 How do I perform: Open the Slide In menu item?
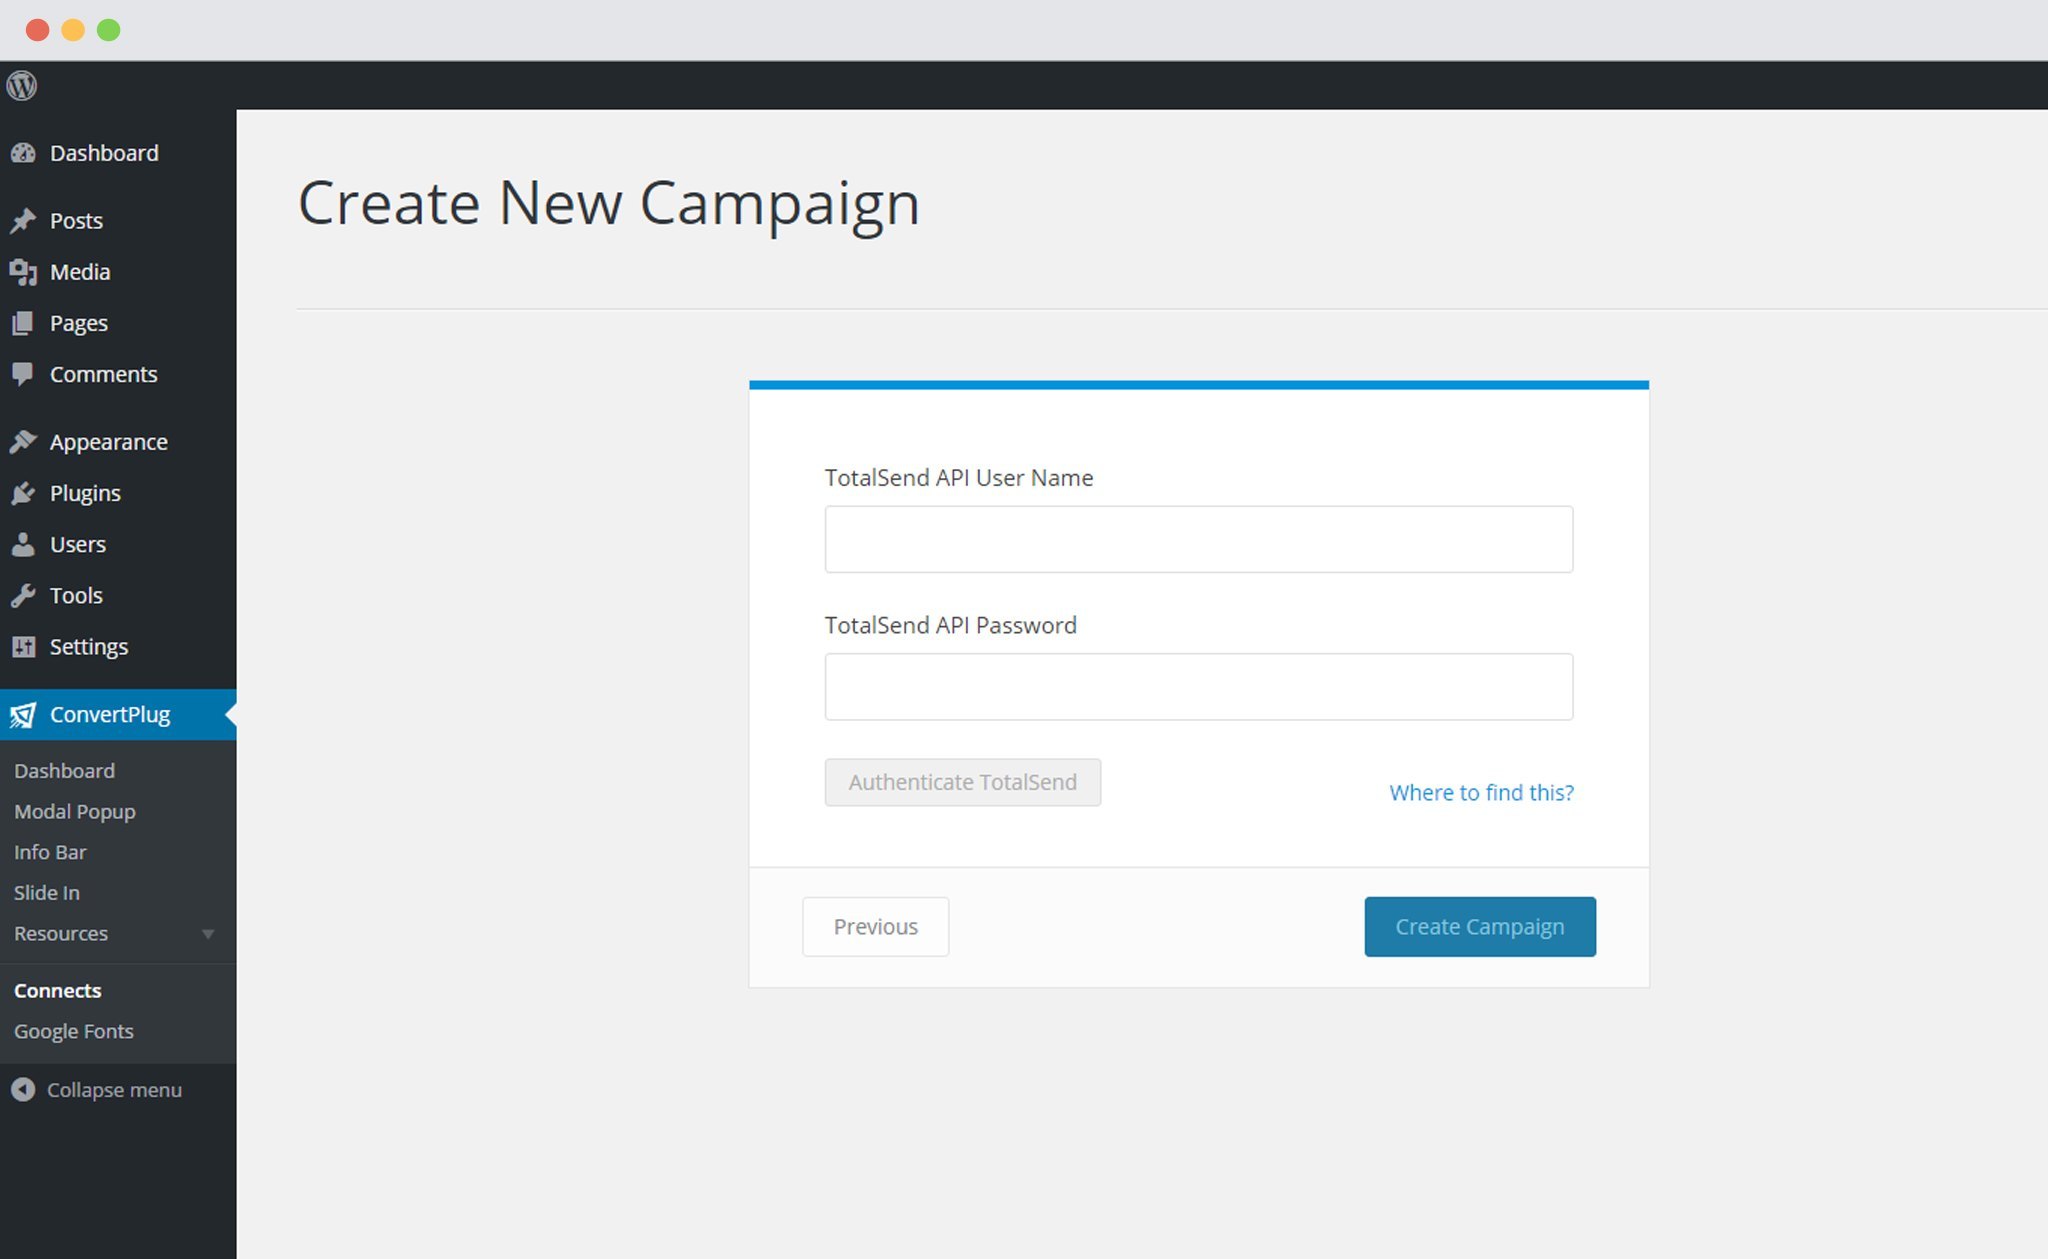[45, 891]
